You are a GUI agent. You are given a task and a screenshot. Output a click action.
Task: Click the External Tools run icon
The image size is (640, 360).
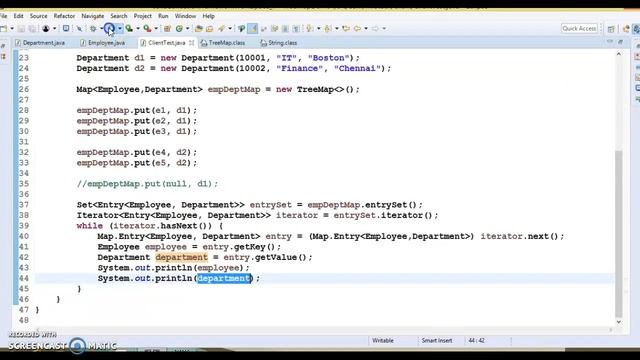tap(147, 29)
